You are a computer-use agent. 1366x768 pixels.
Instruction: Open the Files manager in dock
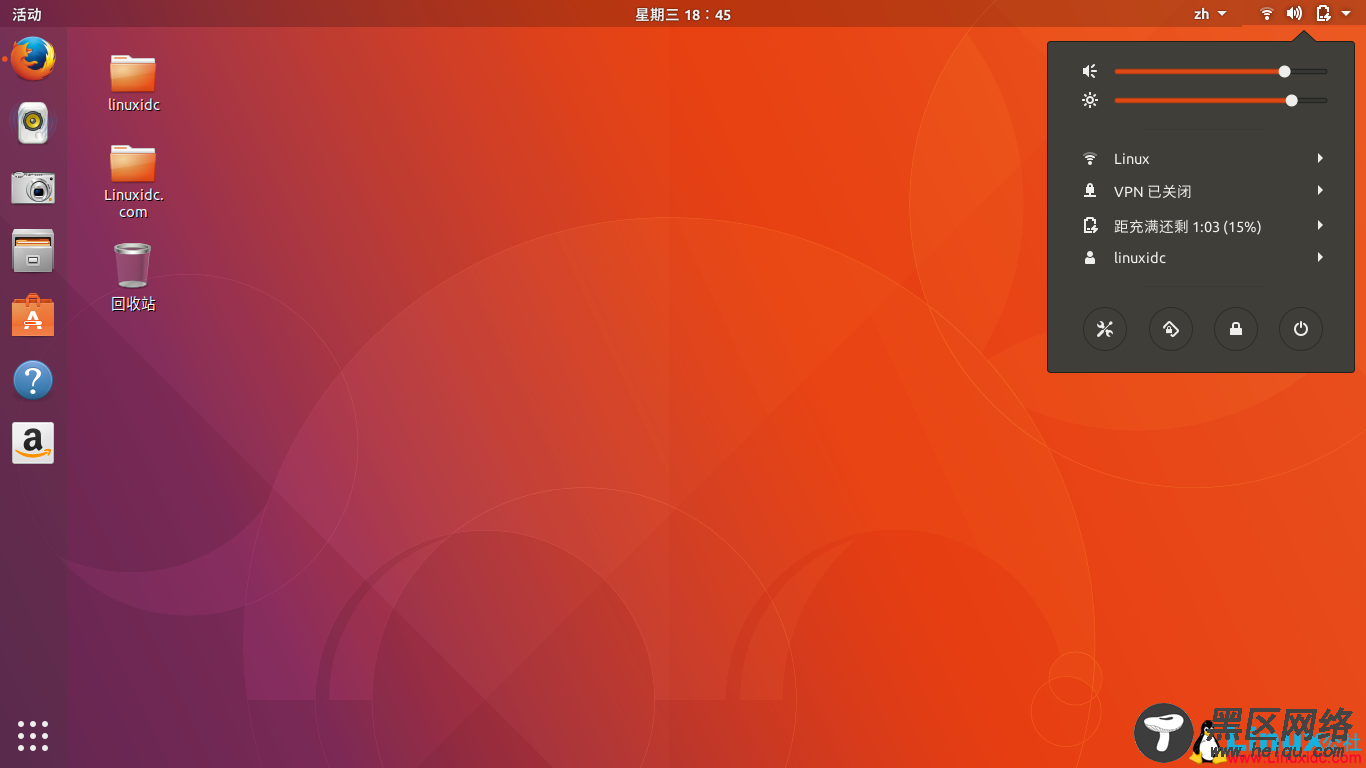33,251
